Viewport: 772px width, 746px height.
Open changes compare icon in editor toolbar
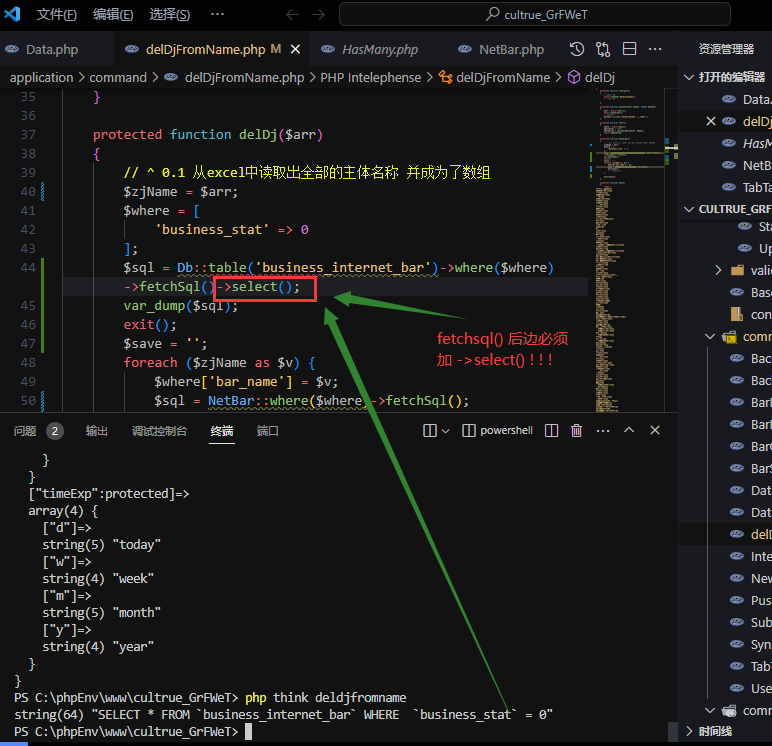coord(603,49)
